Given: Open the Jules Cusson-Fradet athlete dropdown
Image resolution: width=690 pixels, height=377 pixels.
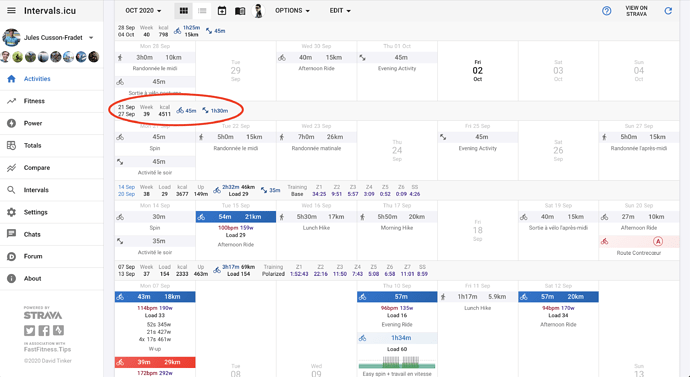Looking at the screenshot, I should click(x=58, y=38).
